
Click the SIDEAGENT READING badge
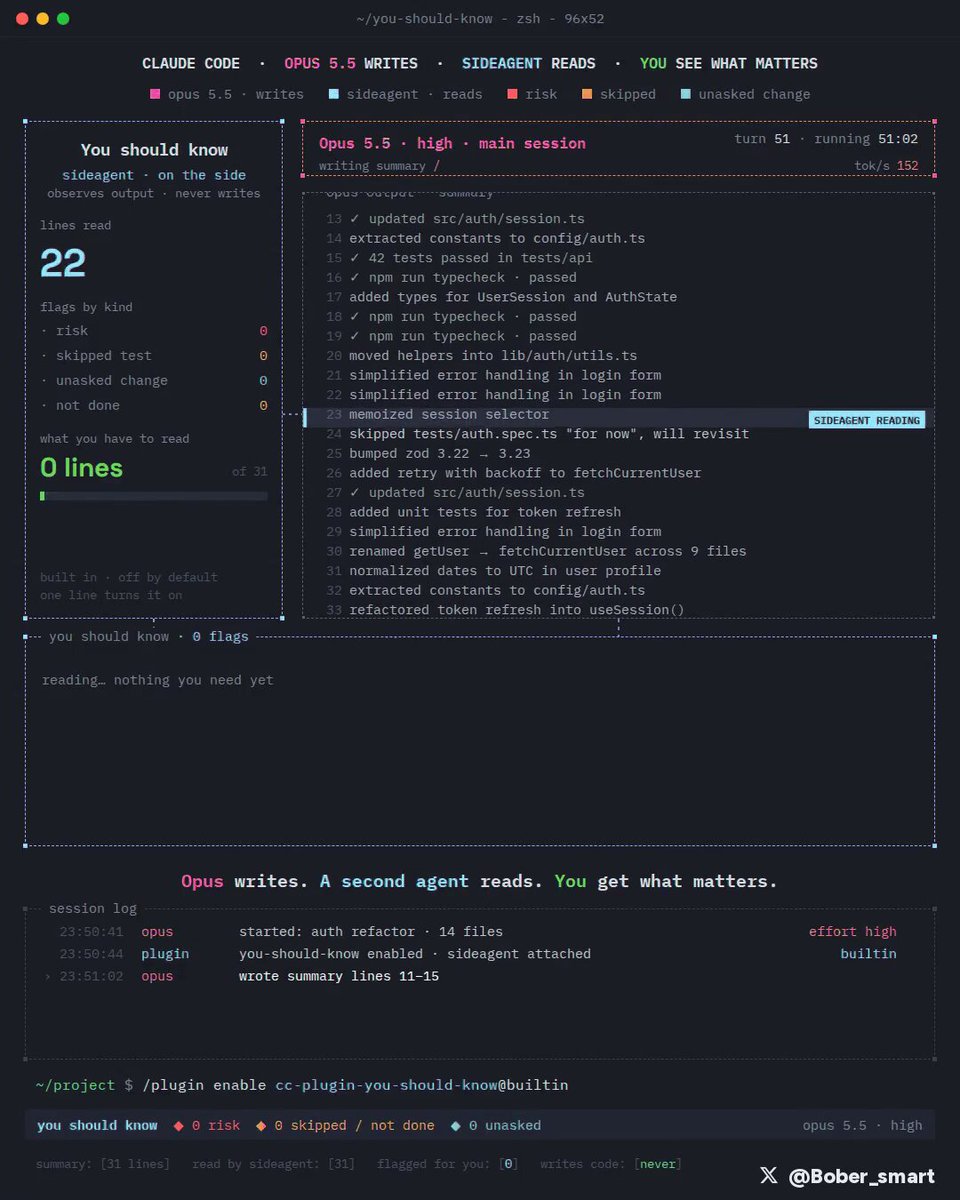tap(867, 420)
